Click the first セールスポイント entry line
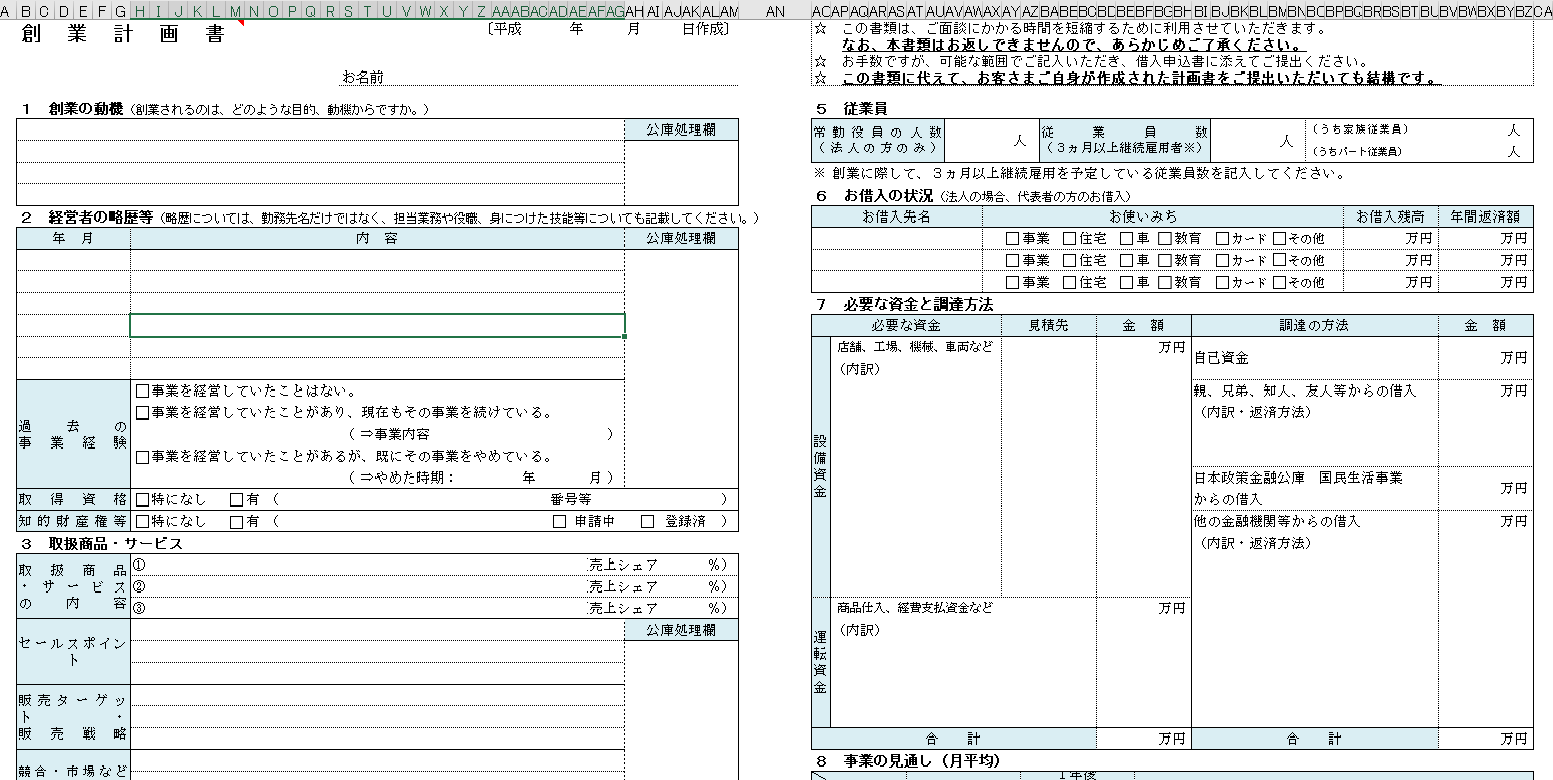Viewport: 1553px width, 780px height. [376, 630]
